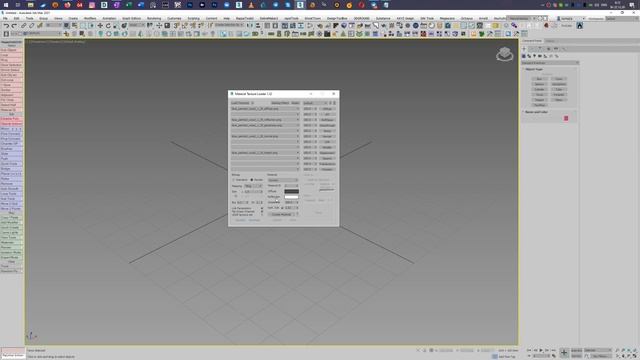Activate Select and Move tool
Image resolution: width=640 pixels, height=360 pixels.
click(x=100, y=25)
